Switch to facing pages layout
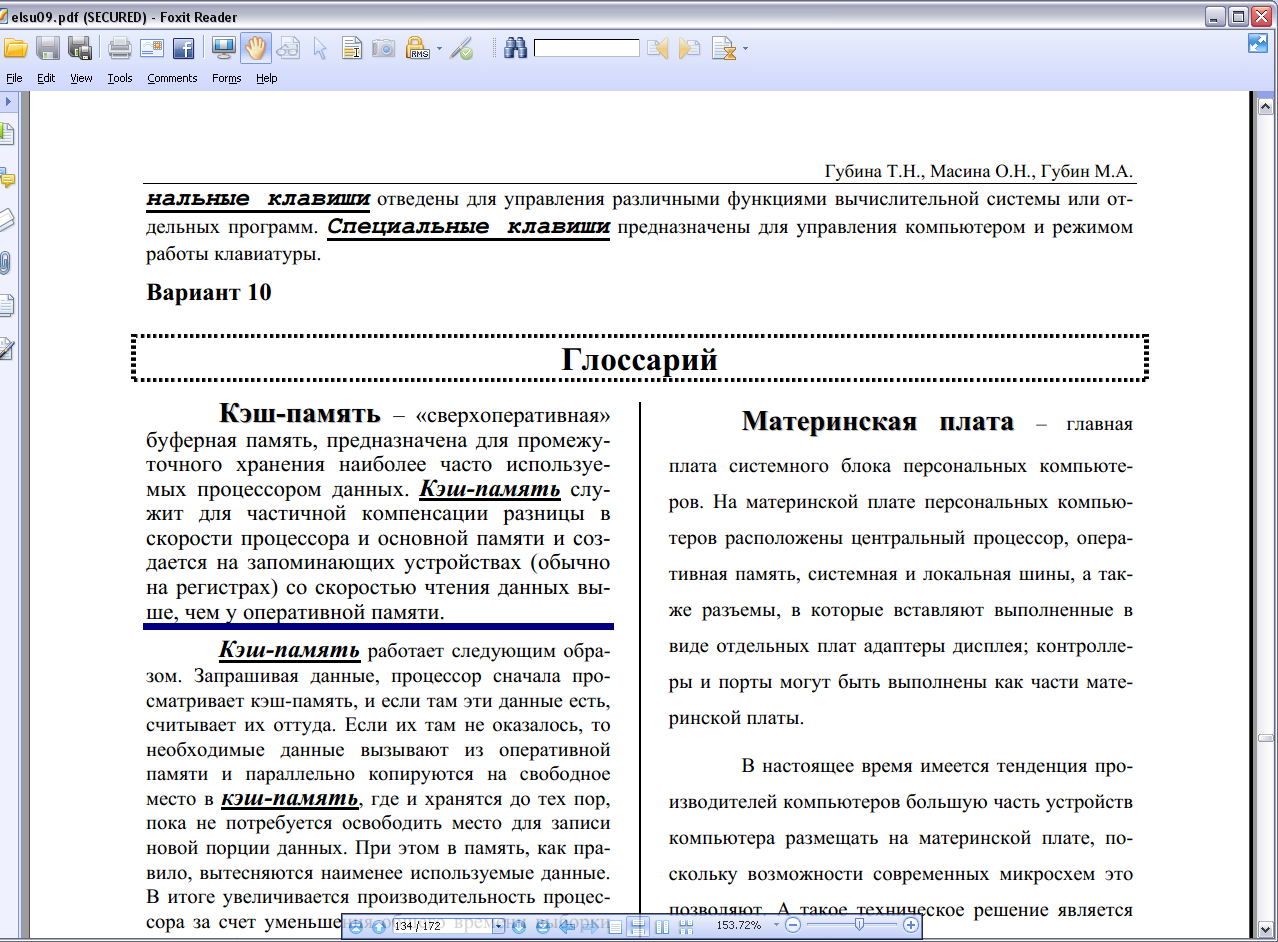Image resolution: width=1278 pixels, height=942 pixels. [x=662, y=926]
